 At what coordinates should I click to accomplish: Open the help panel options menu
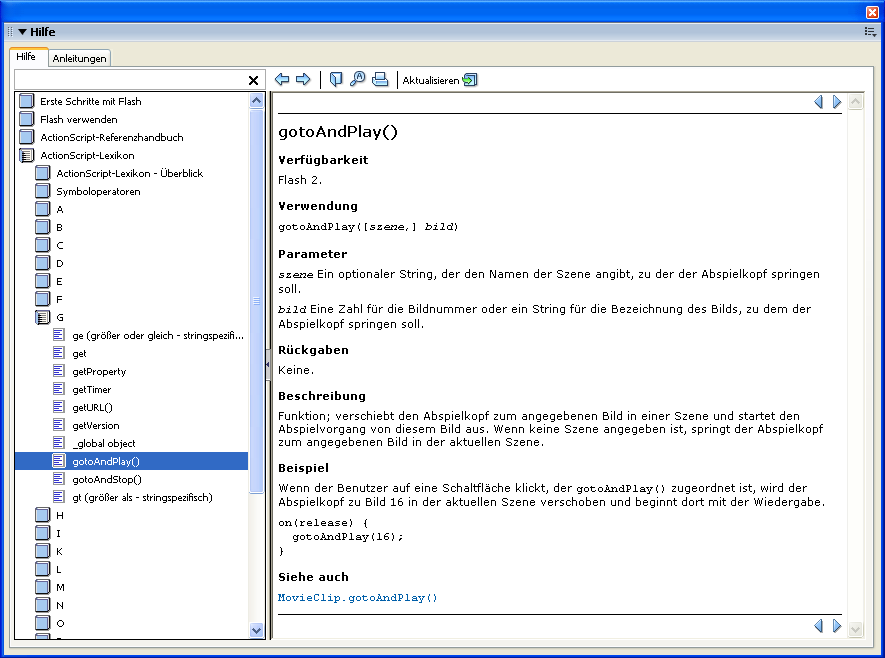click(x=868, y=31)
